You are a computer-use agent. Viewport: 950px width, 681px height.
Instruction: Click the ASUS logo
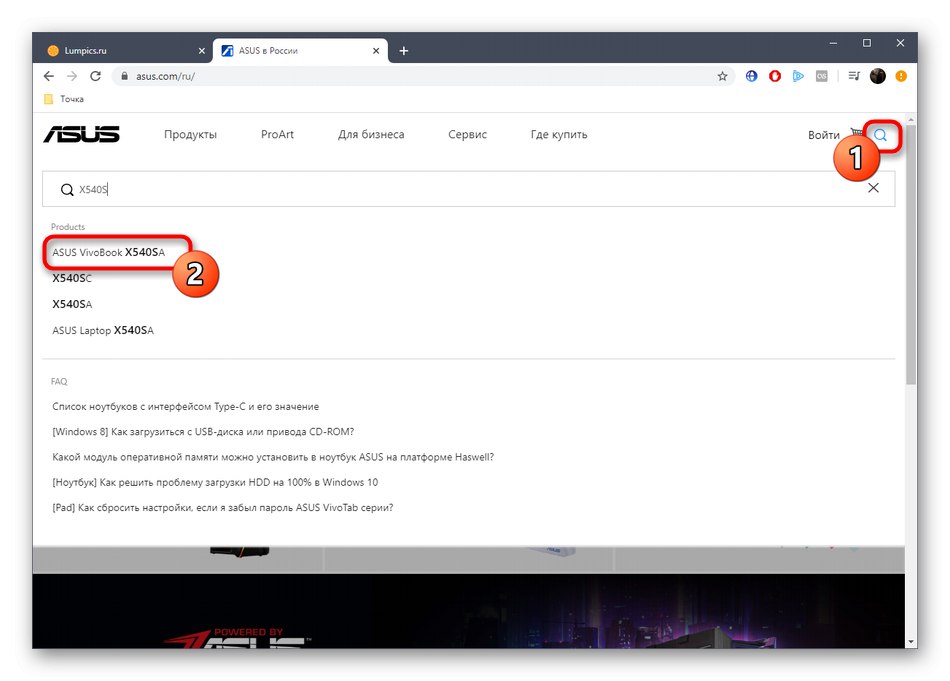82,134
